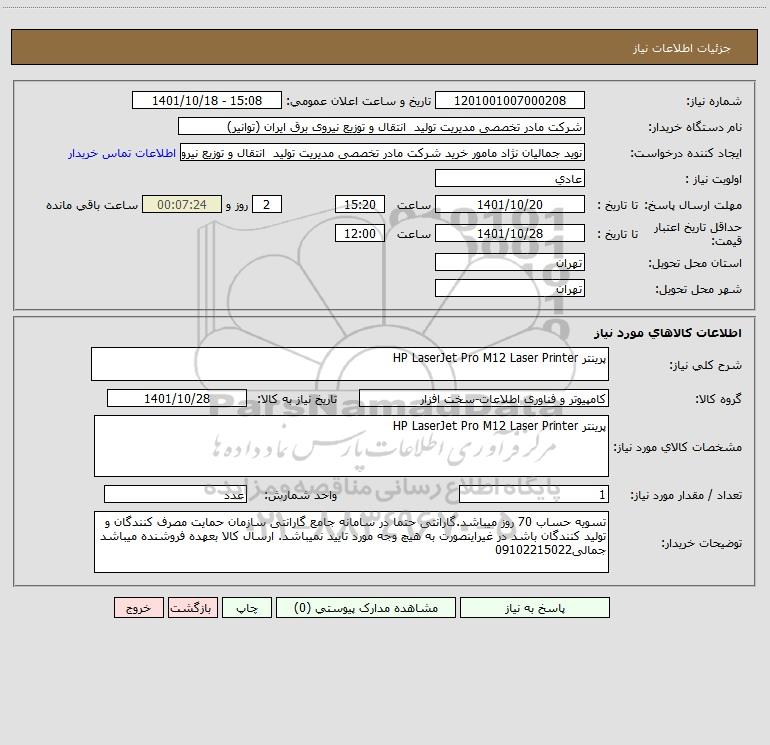
Task: Click announcement date field 1401/10/18 - 15:08
Action: (x=207, y=100)
